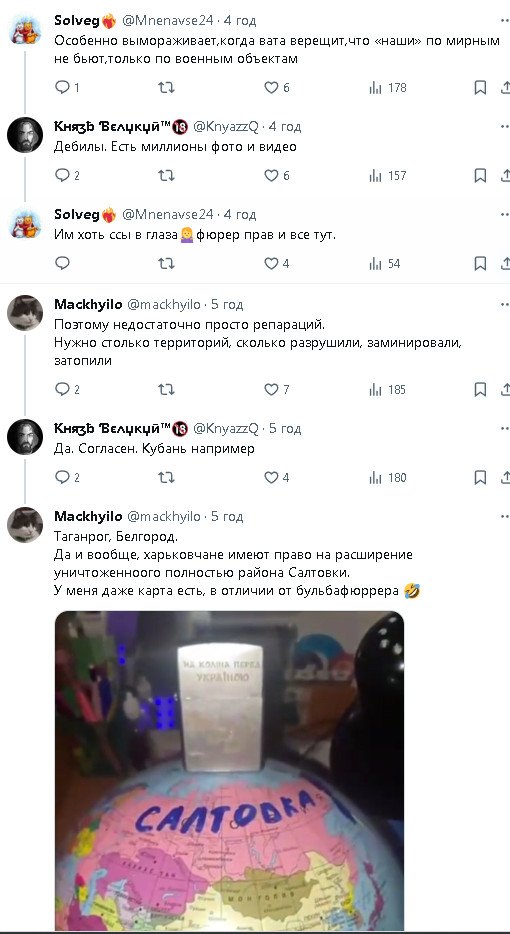Open the '5 год' timestamp on Таганрог tweet
The image size is (510, 934).
[227, 516]
